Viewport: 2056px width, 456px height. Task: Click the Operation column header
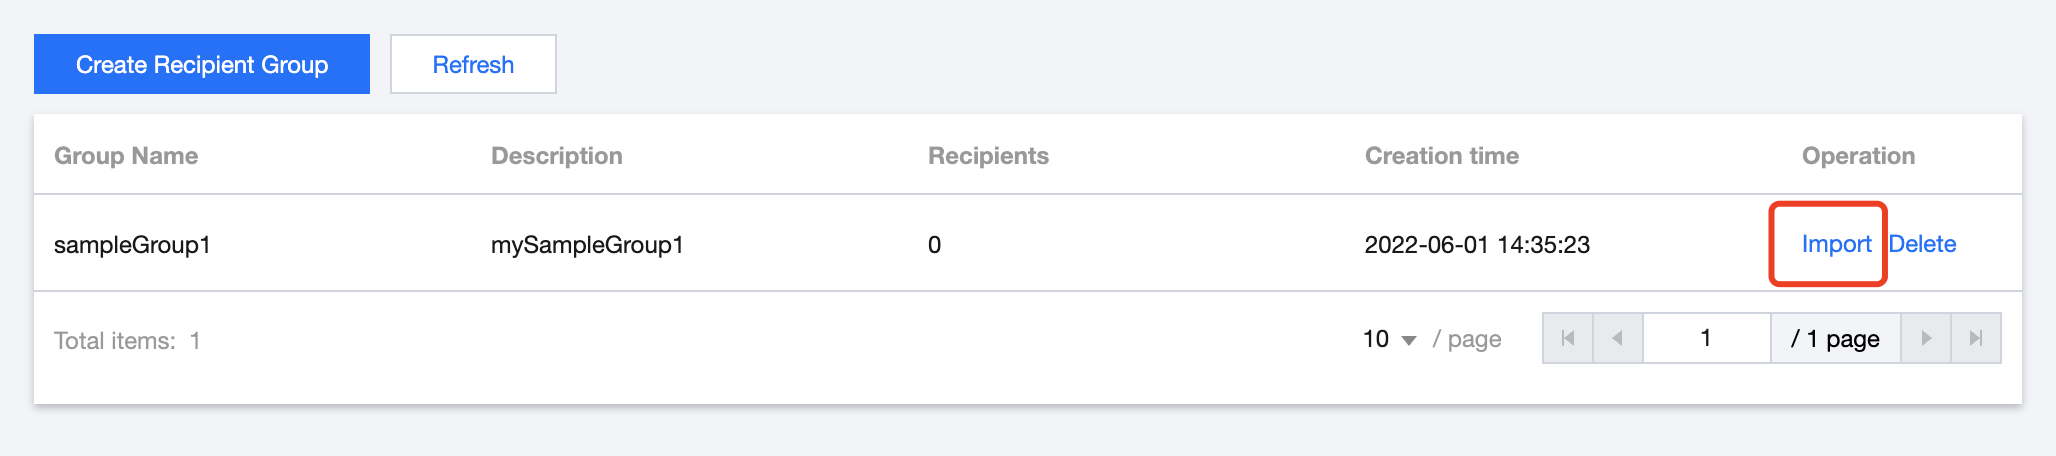tap(1858, 156)
